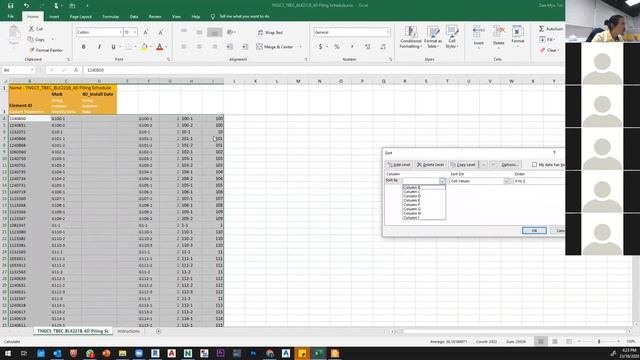Open the number format General dropdown

point(388,32)
